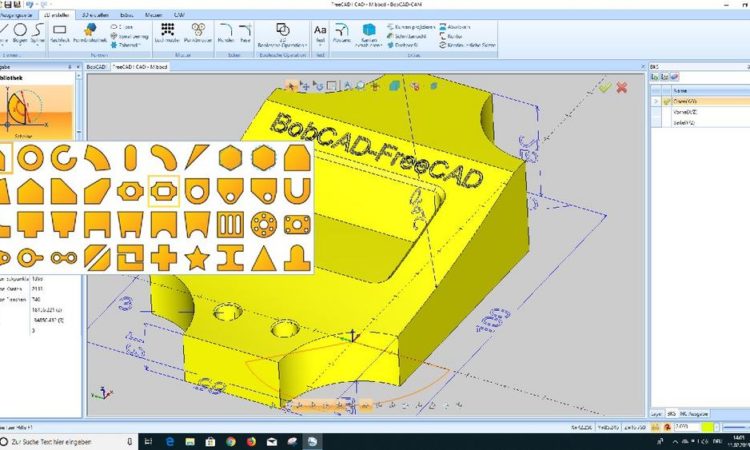Switch to CAM ribbon tab
This screenshot has height=450, width=750.
(x=179, y=15)
